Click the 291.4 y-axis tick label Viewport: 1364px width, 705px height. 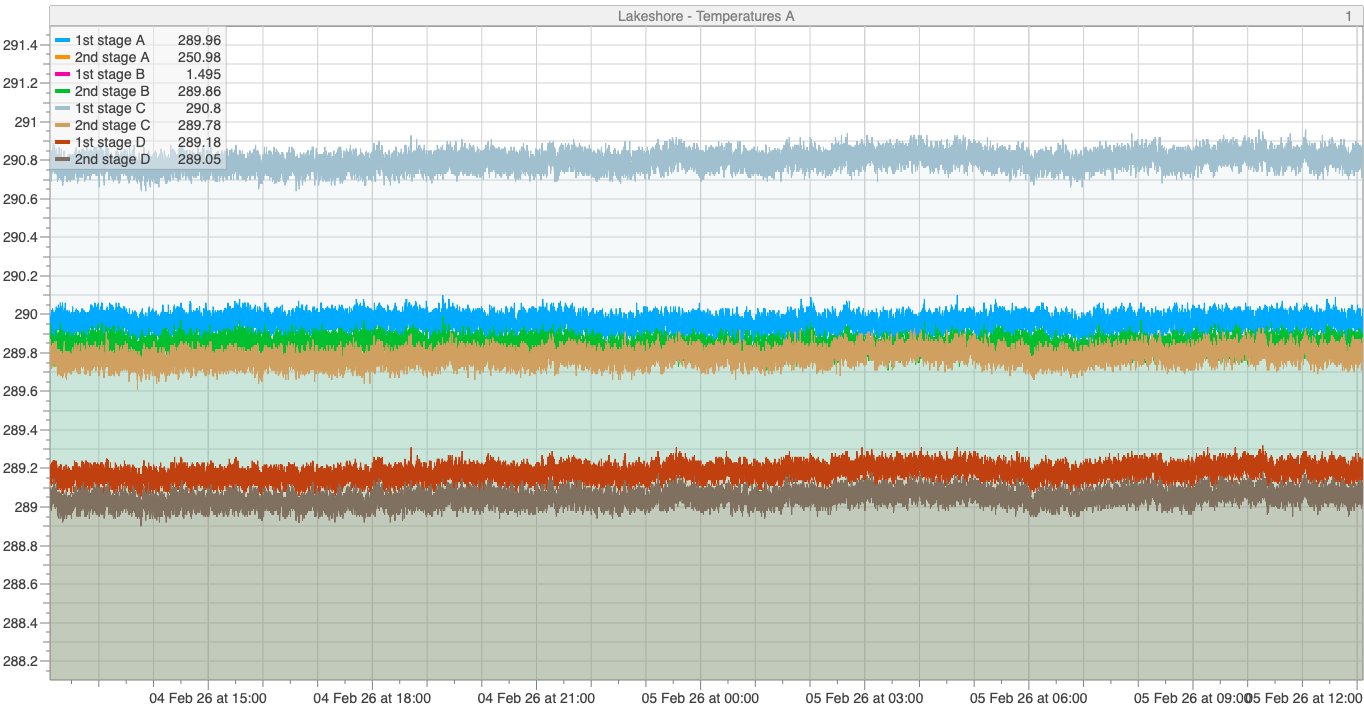(x=21, y=45)
